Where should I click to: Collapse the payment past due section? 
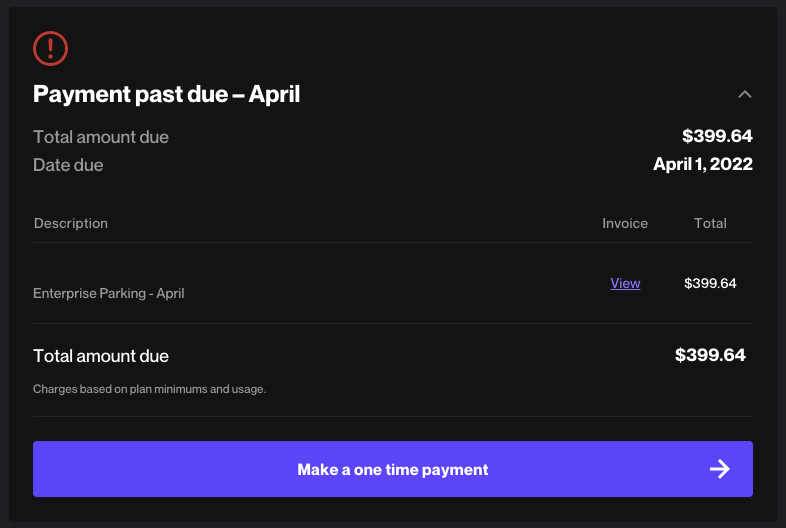pyautogui.click(x=744, y=94)
